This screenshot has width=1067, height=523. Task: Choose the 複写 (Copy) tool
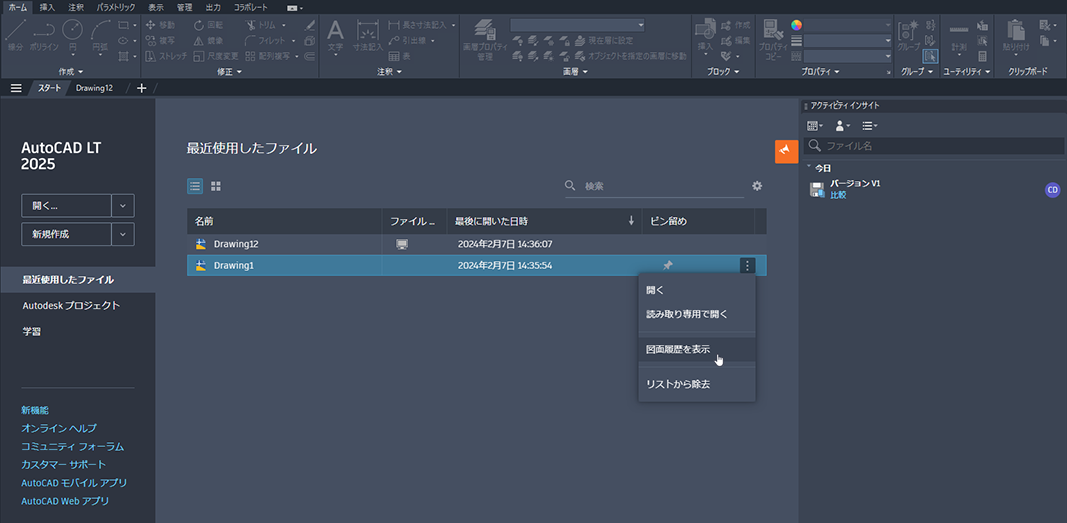click(161, 41)
